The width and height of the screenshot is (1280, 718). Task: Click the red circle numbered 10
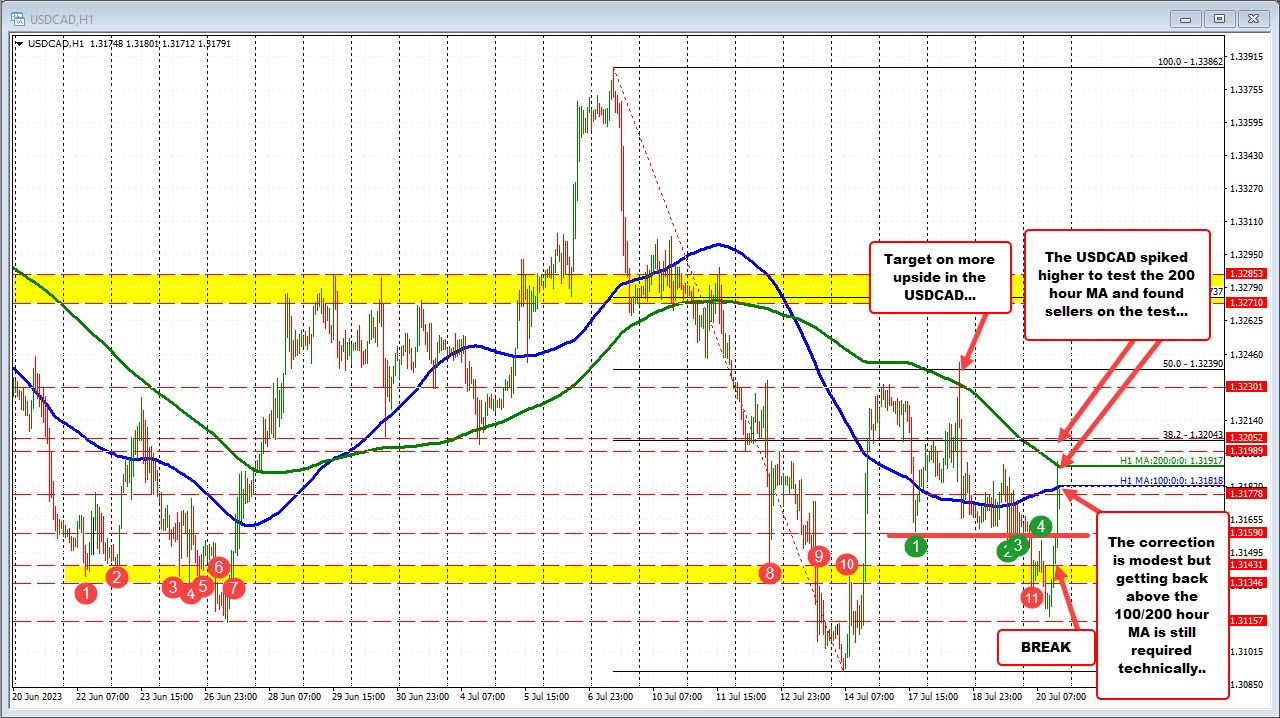(x=847, y=564)
